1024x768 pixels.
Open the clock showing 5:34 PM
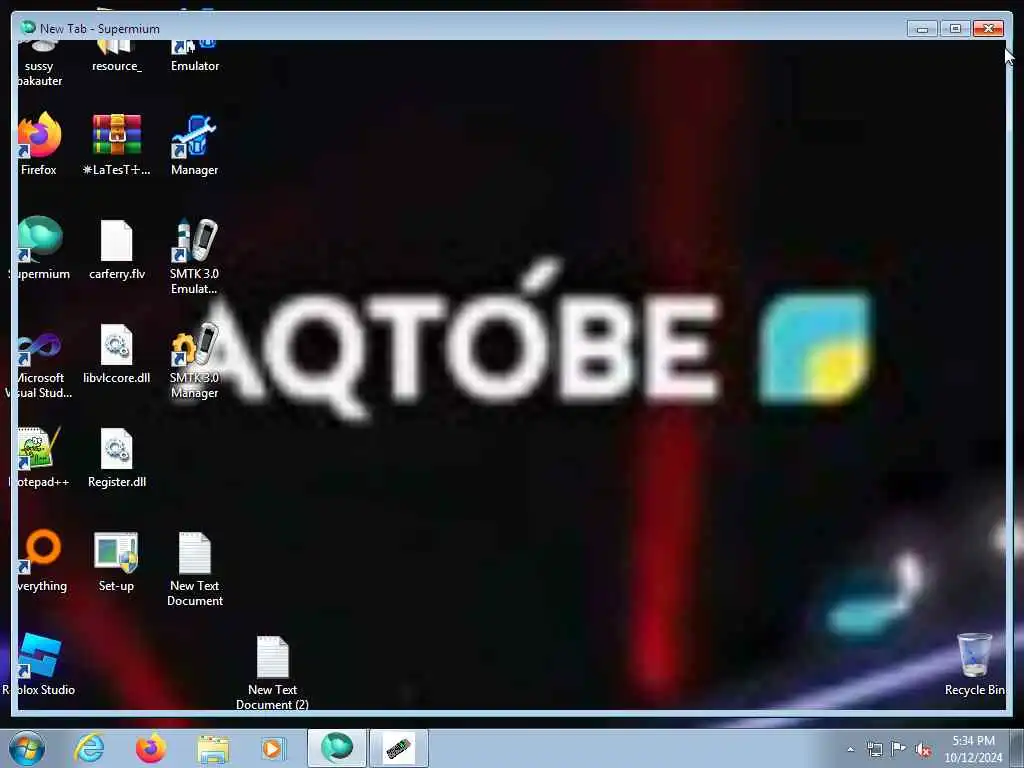click(x=973, y=749)
